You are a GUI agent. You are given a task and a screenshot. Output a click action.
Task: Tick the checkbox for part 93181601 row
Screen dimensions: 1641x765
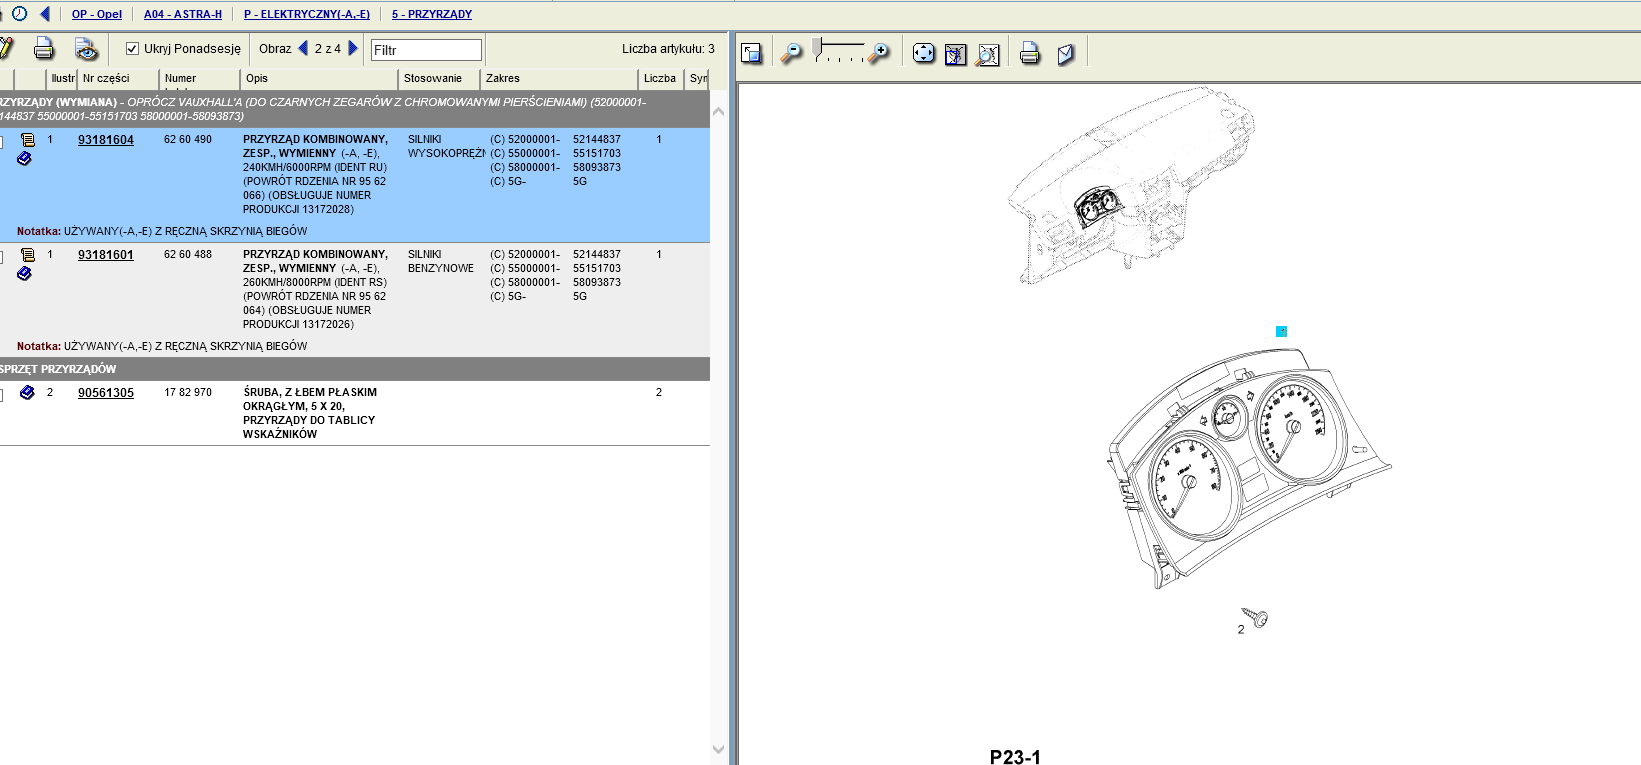click(x=1, y=257)
